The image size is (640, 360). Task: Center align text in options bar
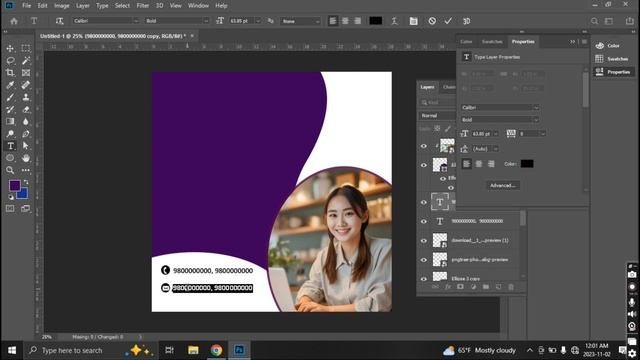coord(345,21)
